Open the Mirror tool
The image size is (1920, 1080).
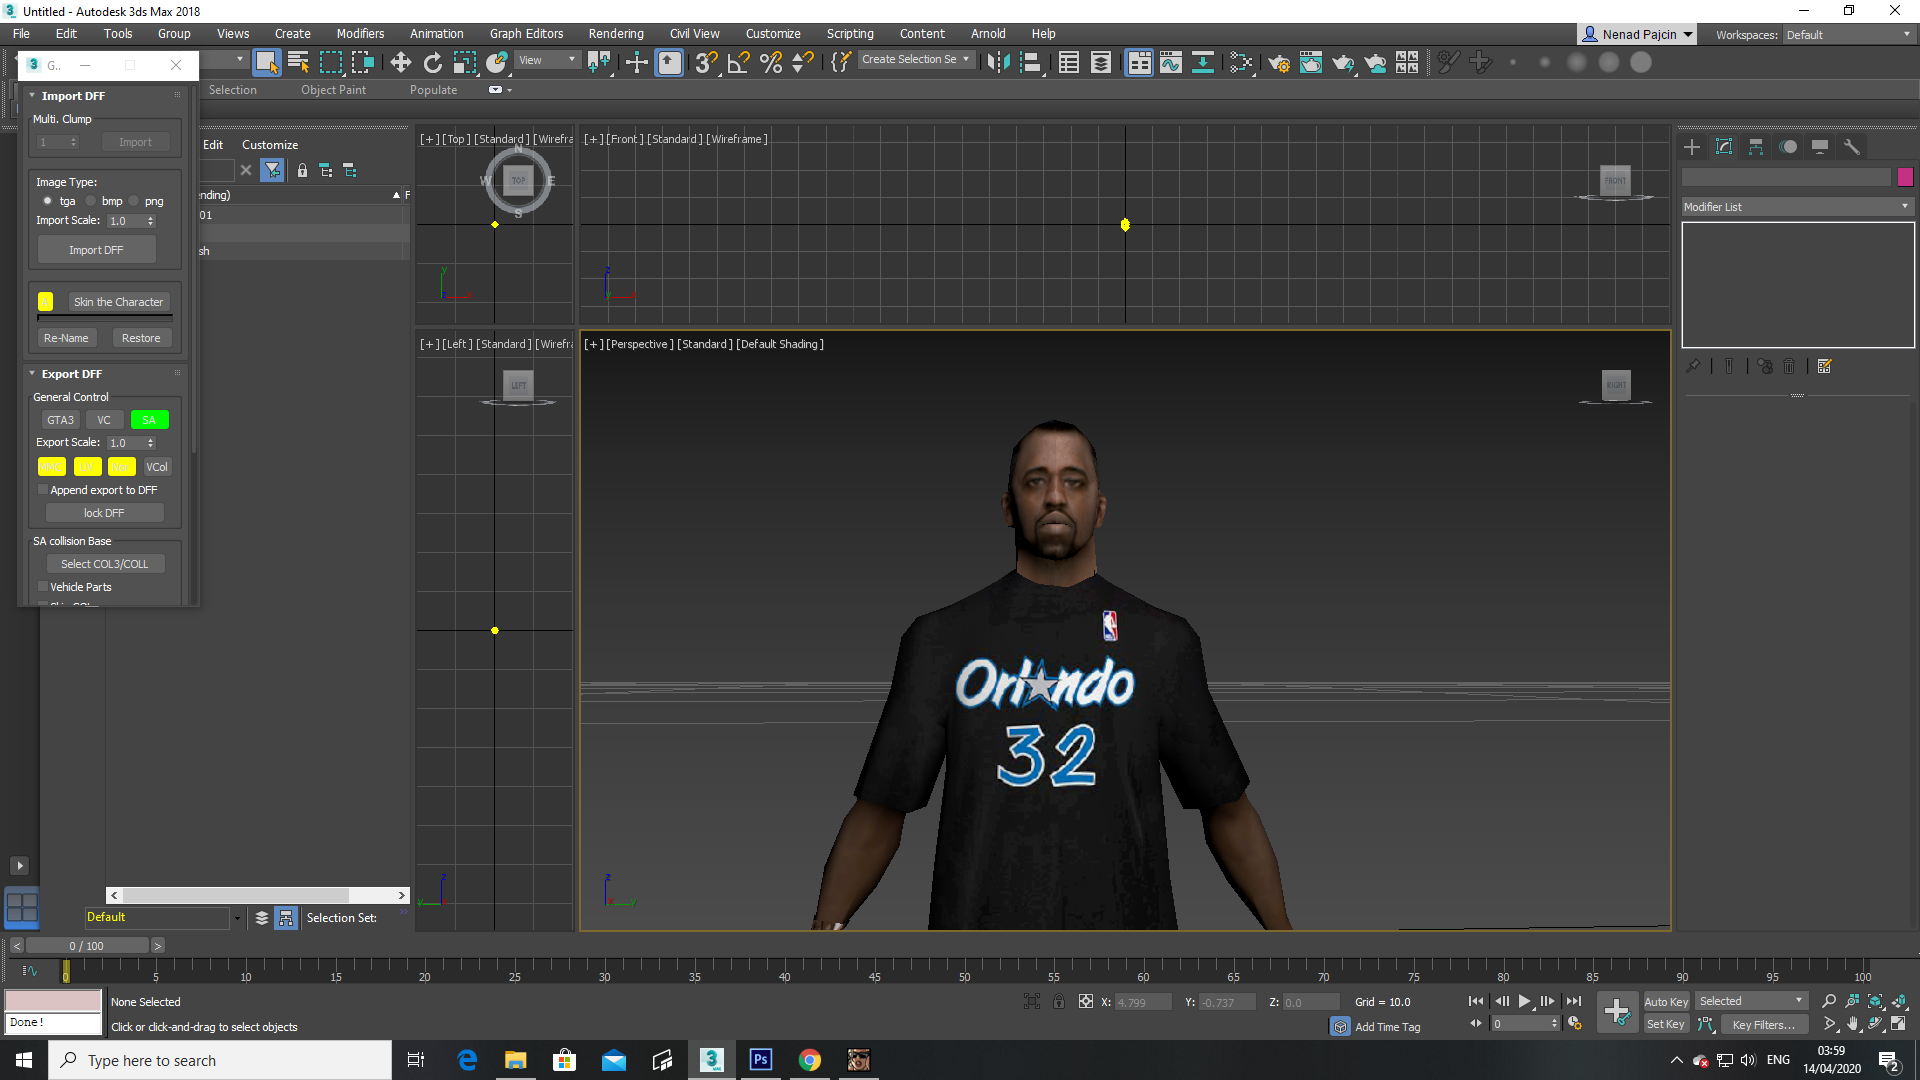tap(998, 62)
